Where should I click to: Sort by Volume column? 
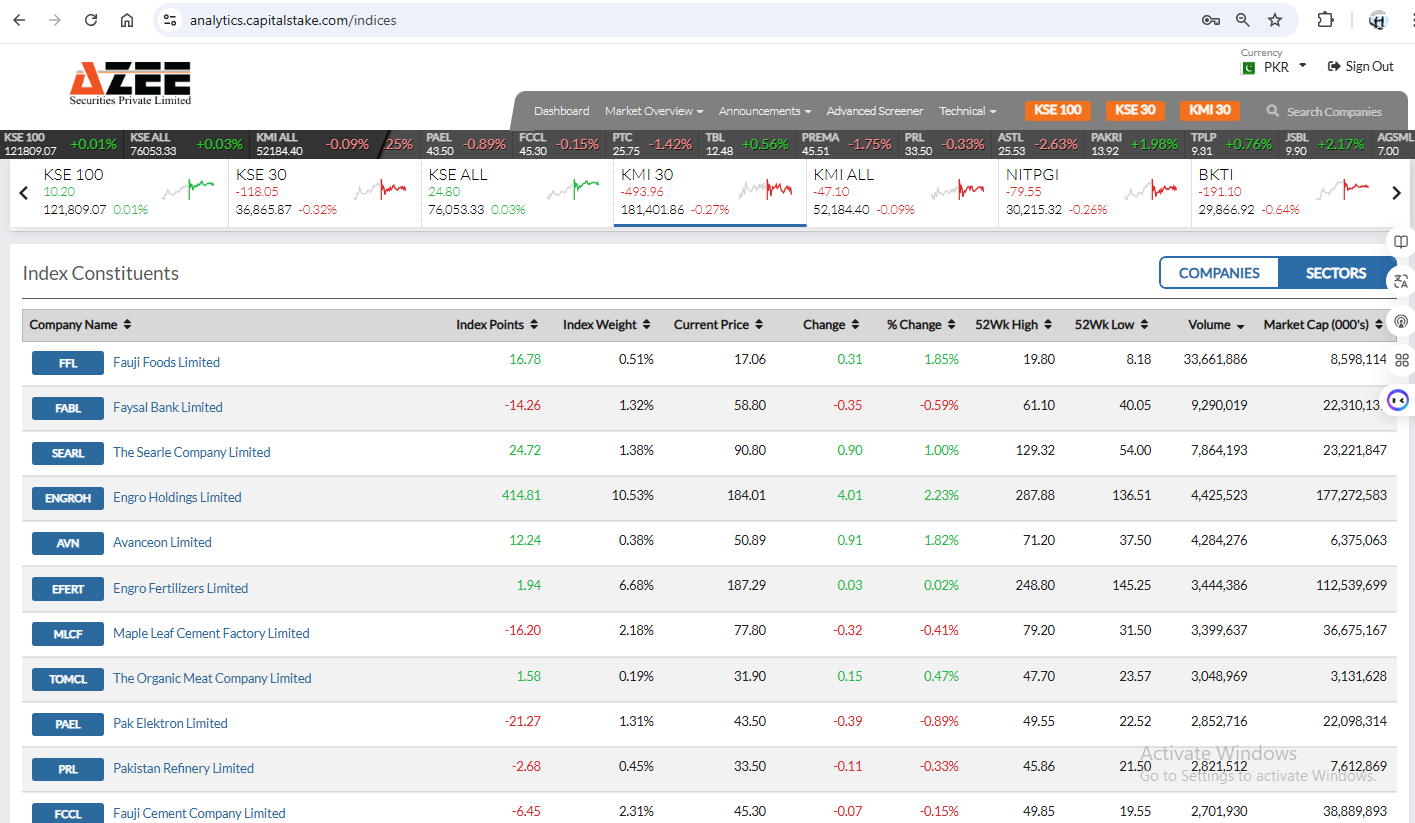[1216, 325]
